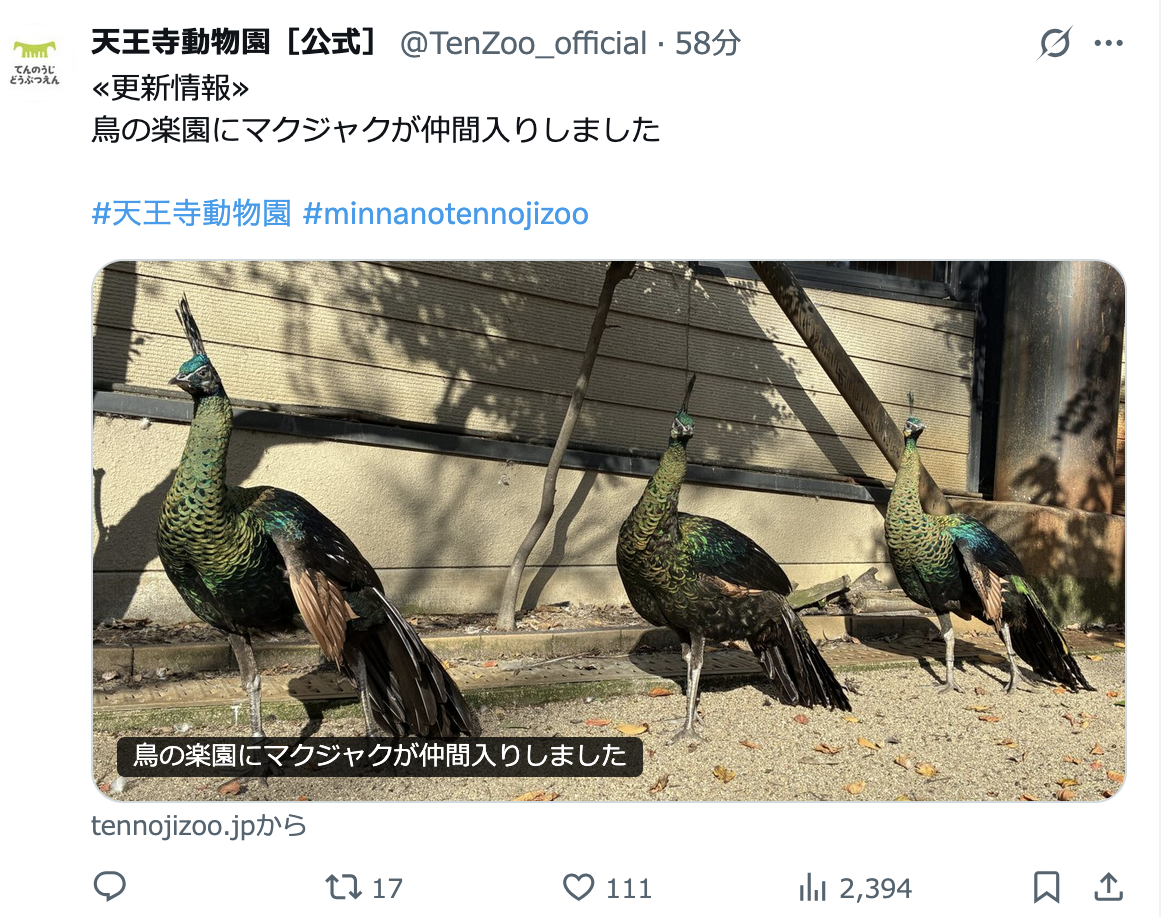Open the three-dot more options menu
The height and width of the screenshot is (917, 1169).
[x=1109, y=43]
